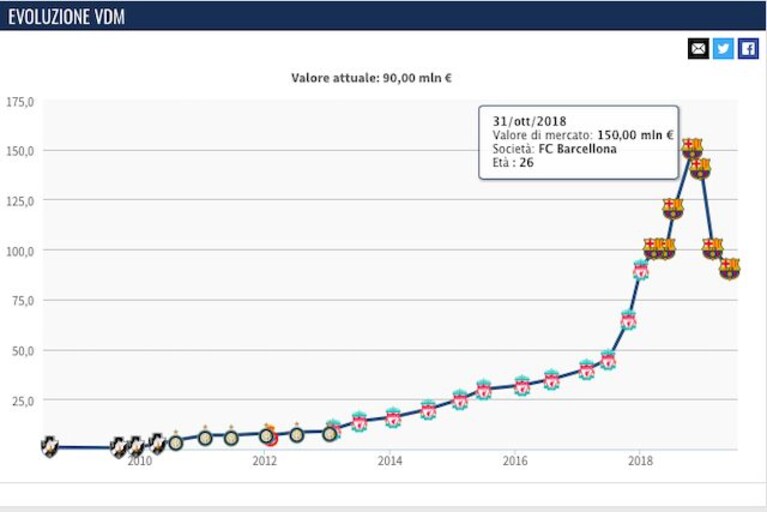Select Barcelona marker just below the peak
The image size is (767, 512).
click(700, 168)
